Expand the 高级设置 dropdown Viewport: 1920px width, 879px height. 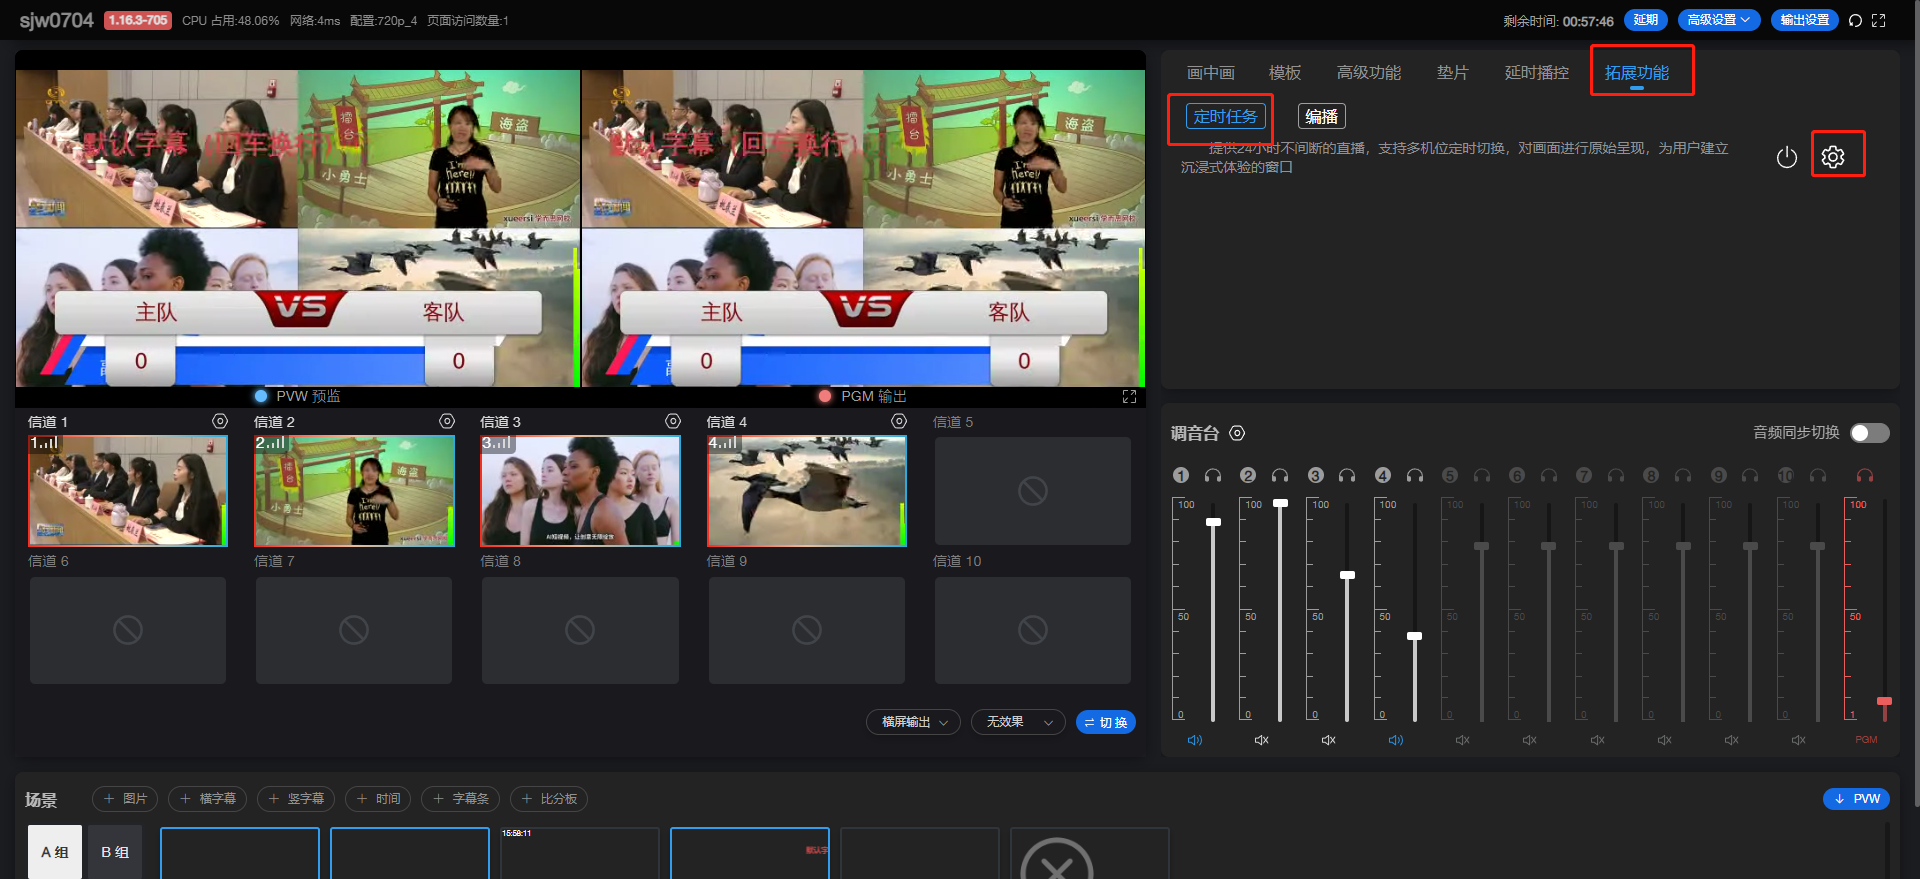[x=1718, y=20]
